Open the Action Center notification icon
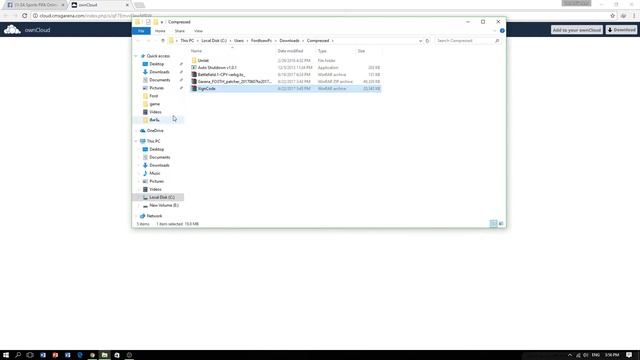Viewport: 640px width, 360px height. [629, 355]
